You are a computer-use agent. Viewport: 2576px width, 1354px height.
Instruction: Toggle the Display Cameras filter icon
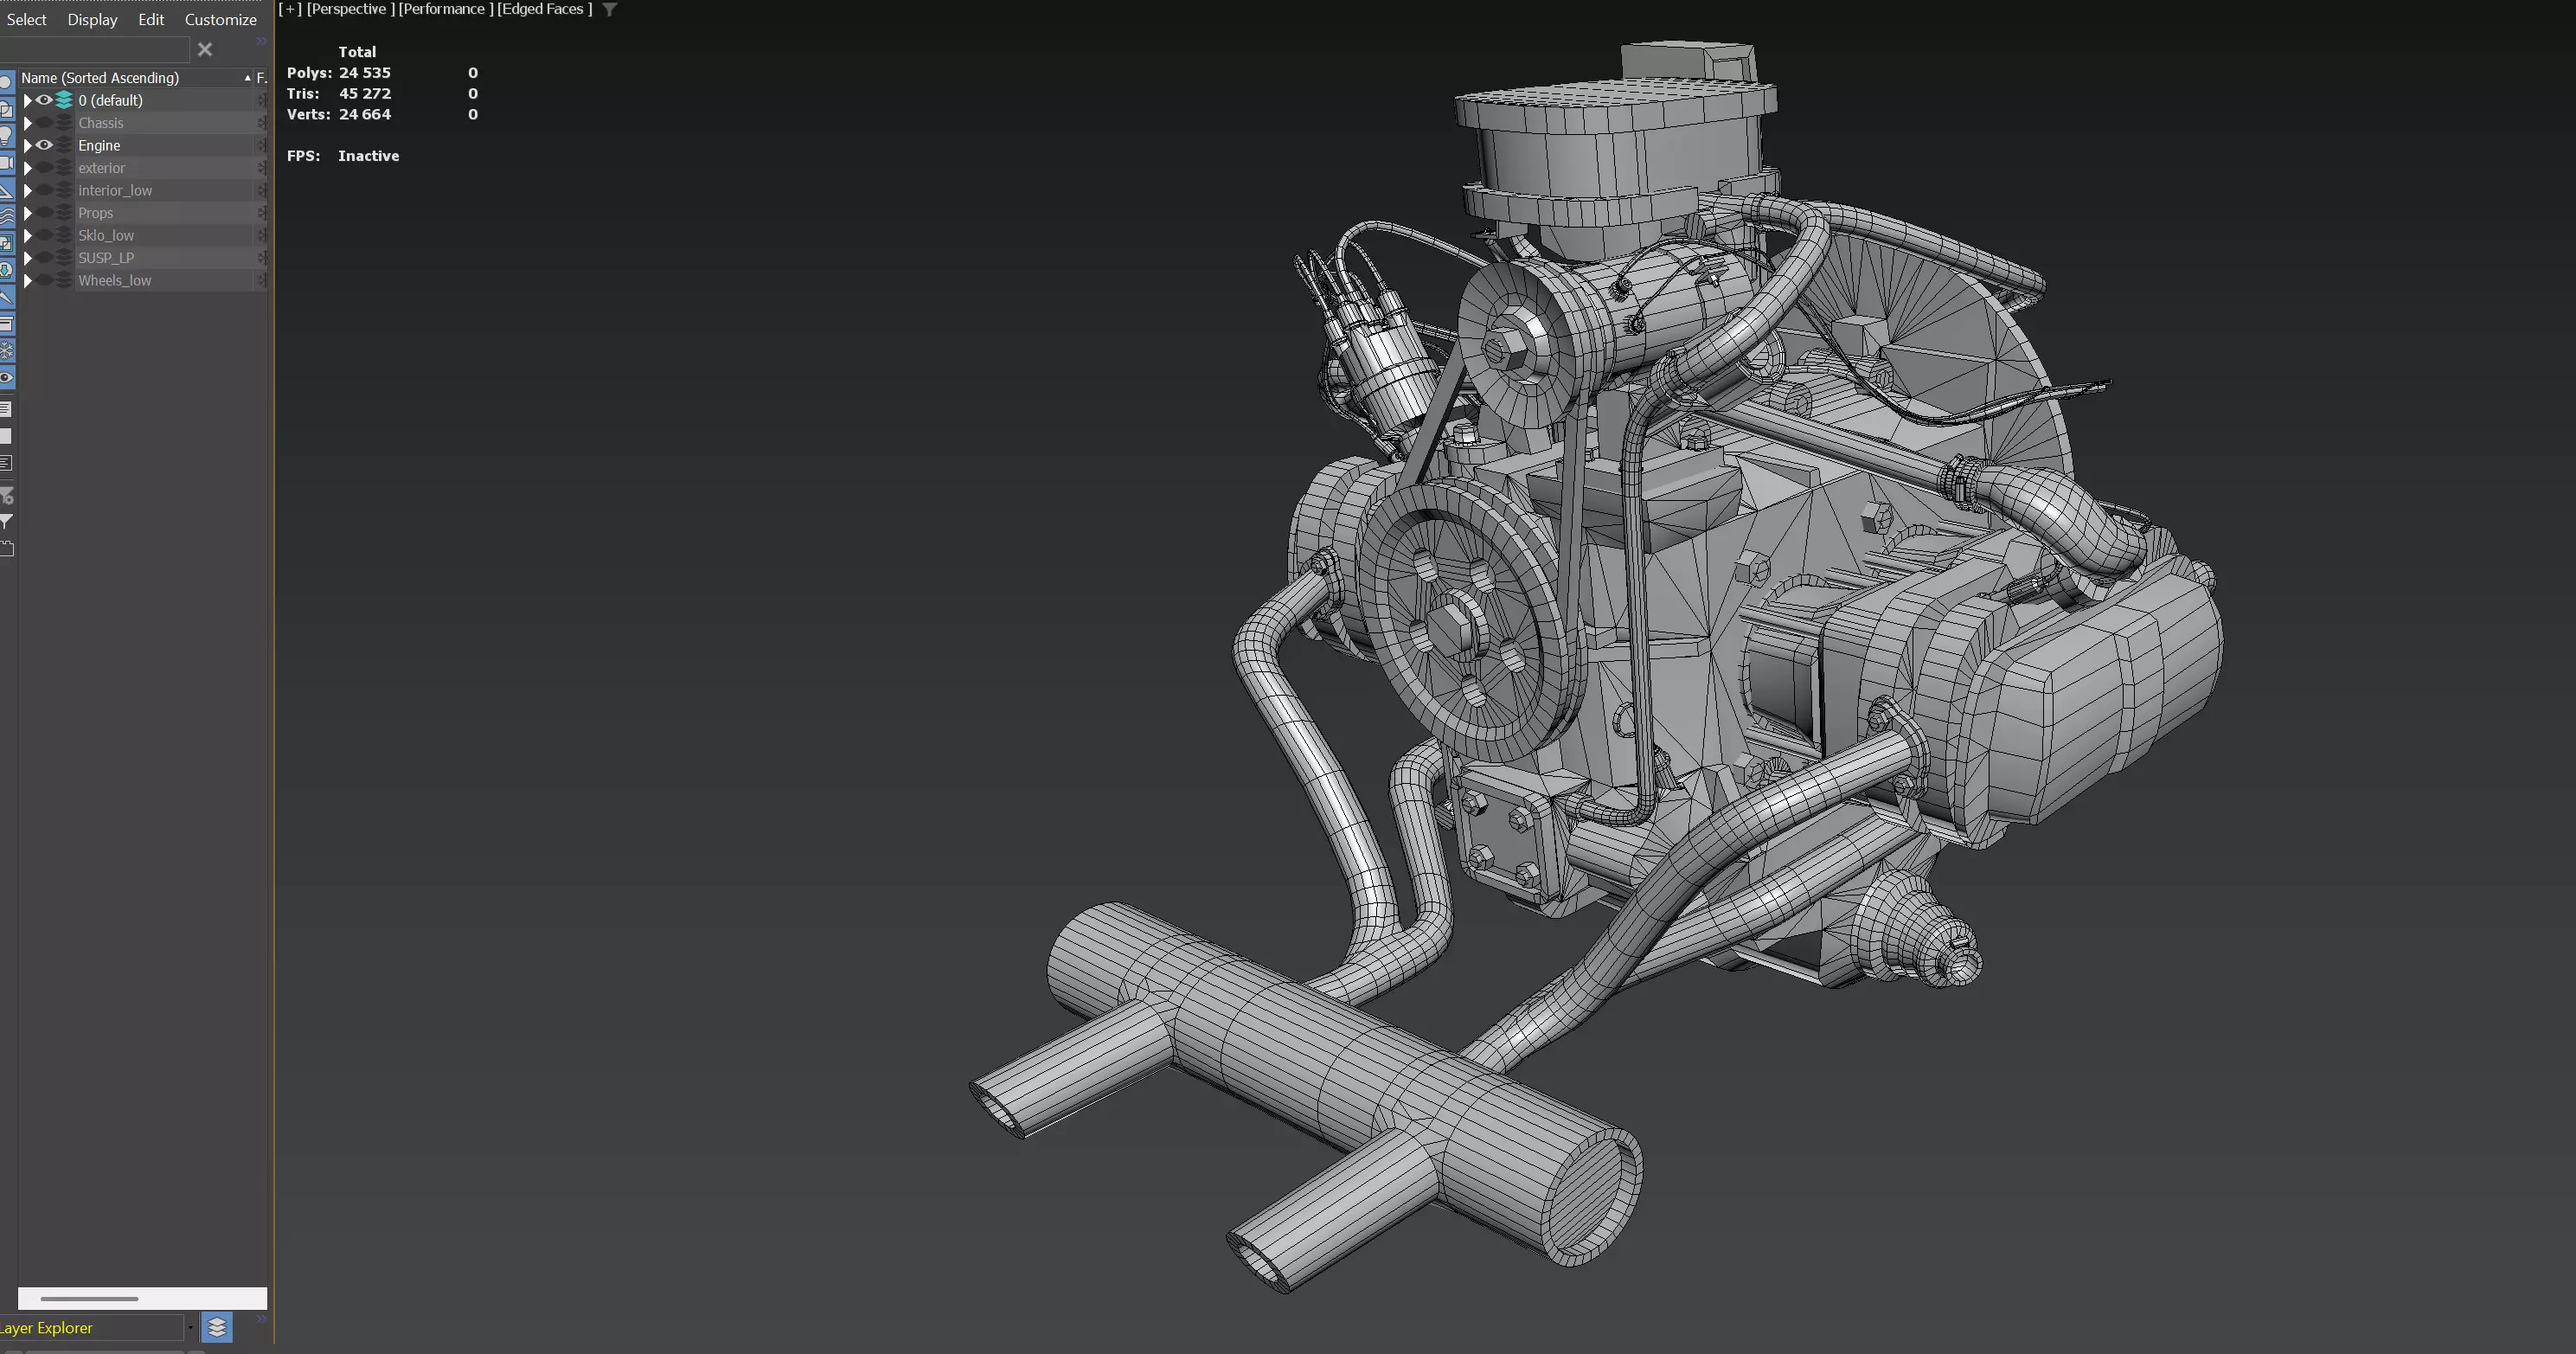[x=5, y=162]
